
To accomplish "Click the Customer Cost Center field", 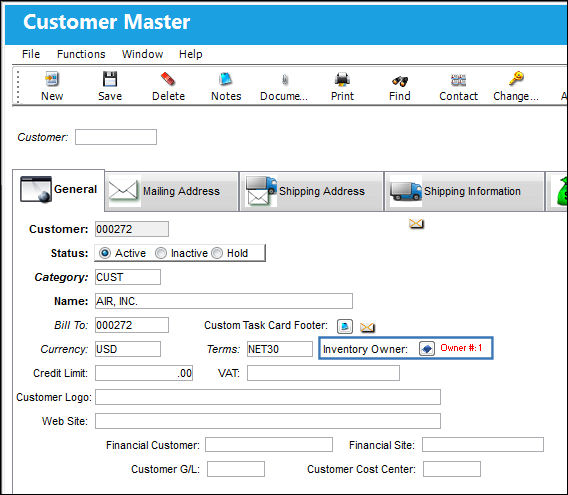I will [x=452, y=469].
